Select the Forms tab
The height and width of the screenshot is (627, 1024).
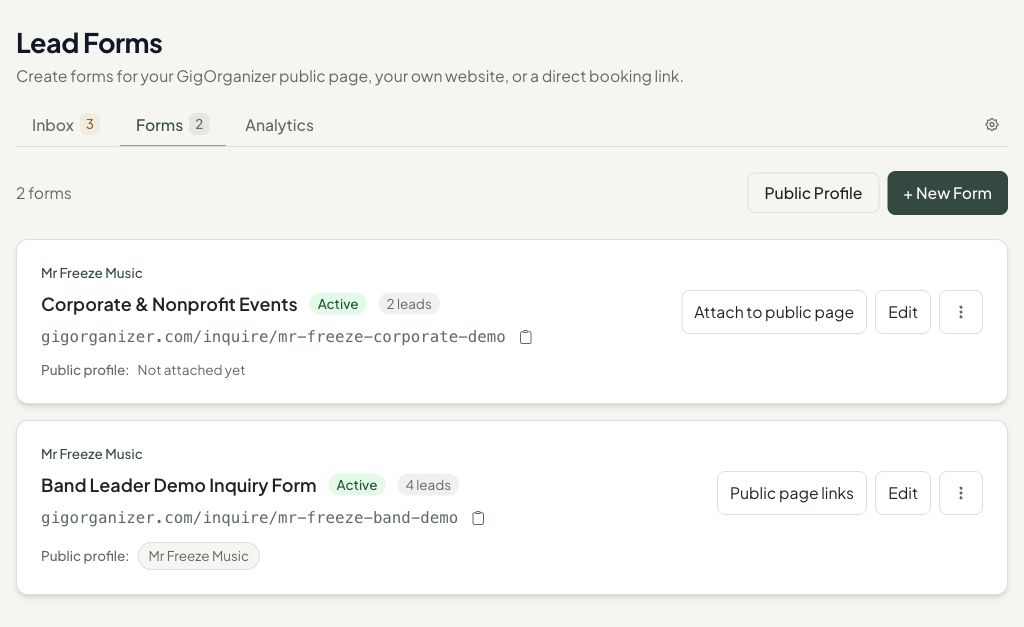(x=172, y=125)
